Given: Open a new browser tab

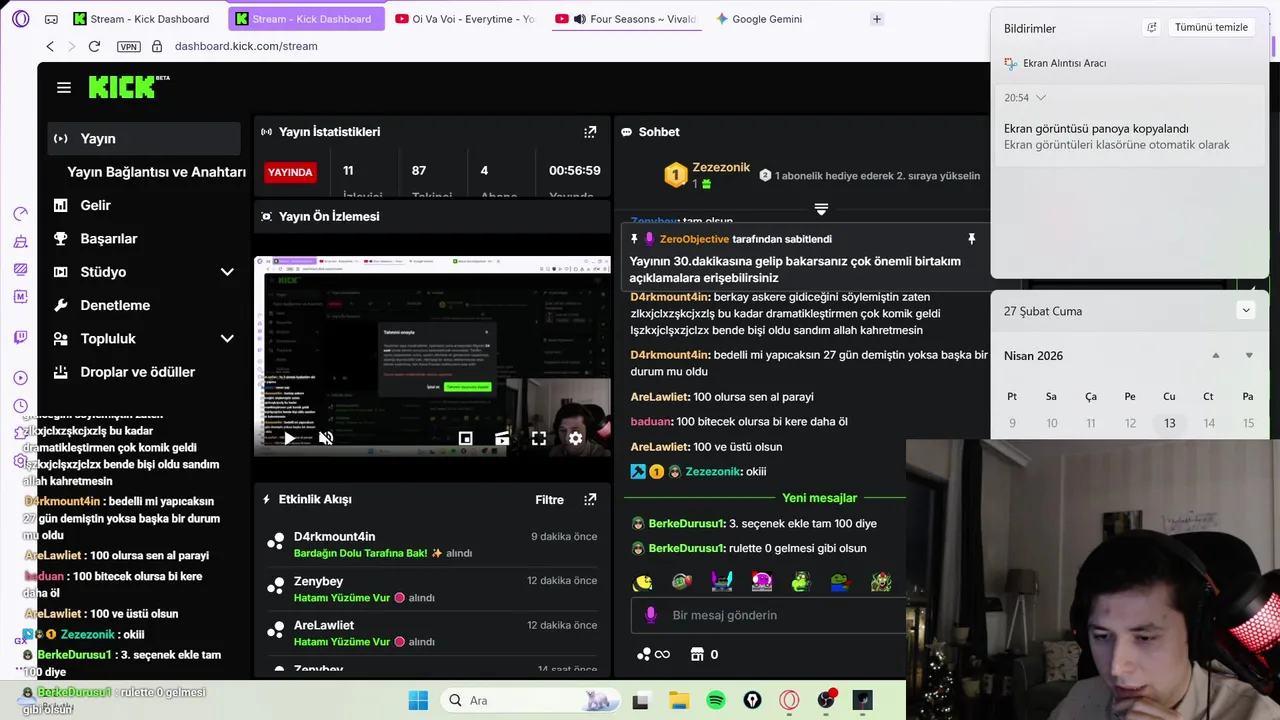Looking at the screenshot, I should [877, 19].
